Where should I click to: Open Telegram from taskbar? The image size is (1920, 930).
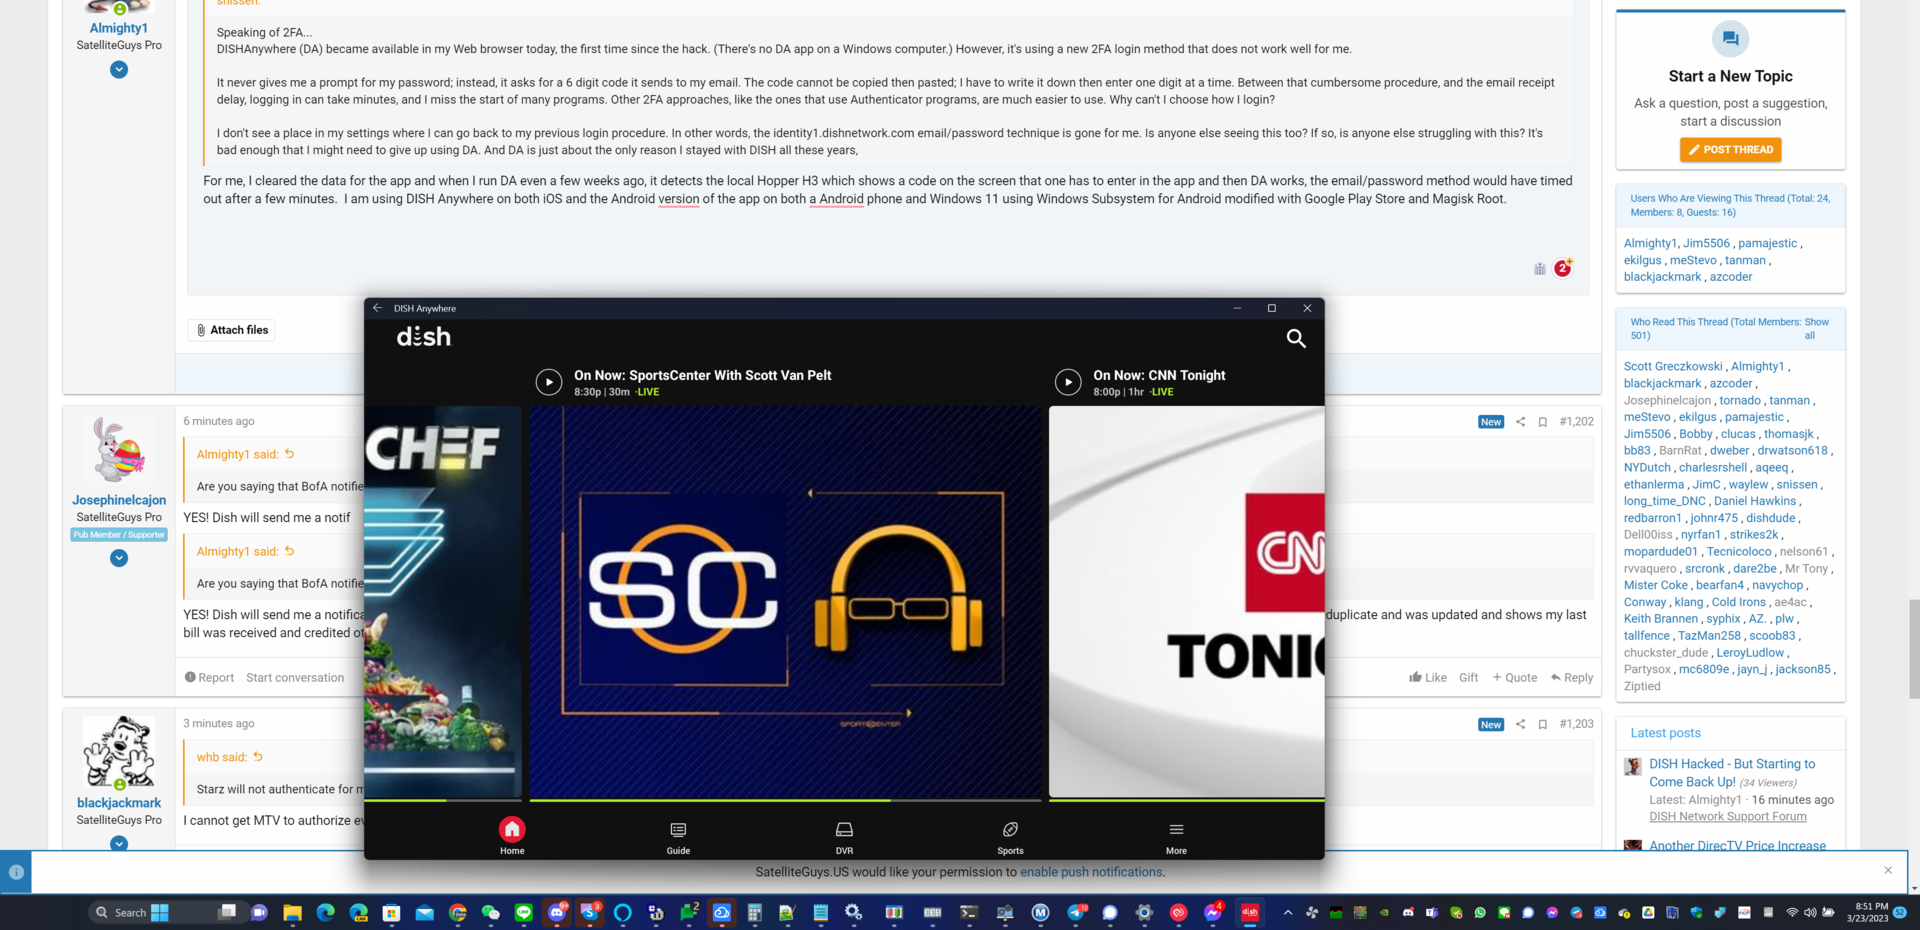1076,912
